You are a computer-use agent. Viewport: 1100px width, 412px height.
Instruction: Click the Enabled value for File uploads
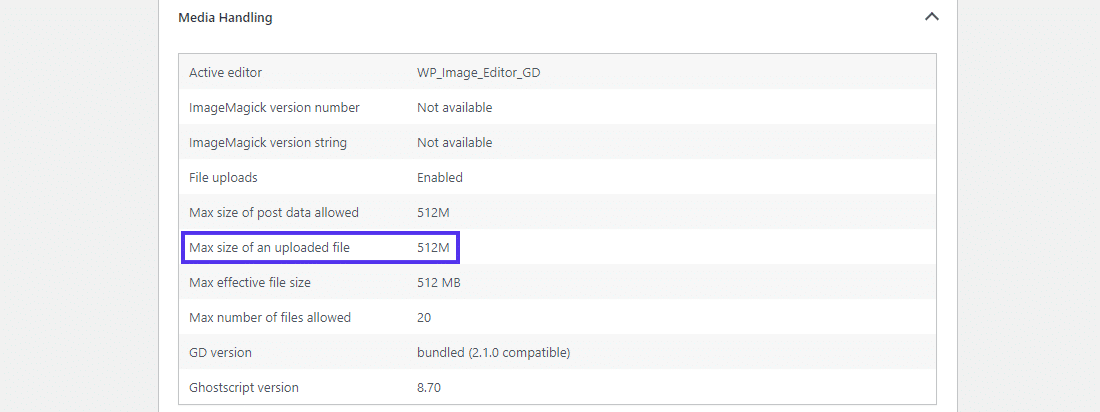pyautogui.click(x=440, y=177)
